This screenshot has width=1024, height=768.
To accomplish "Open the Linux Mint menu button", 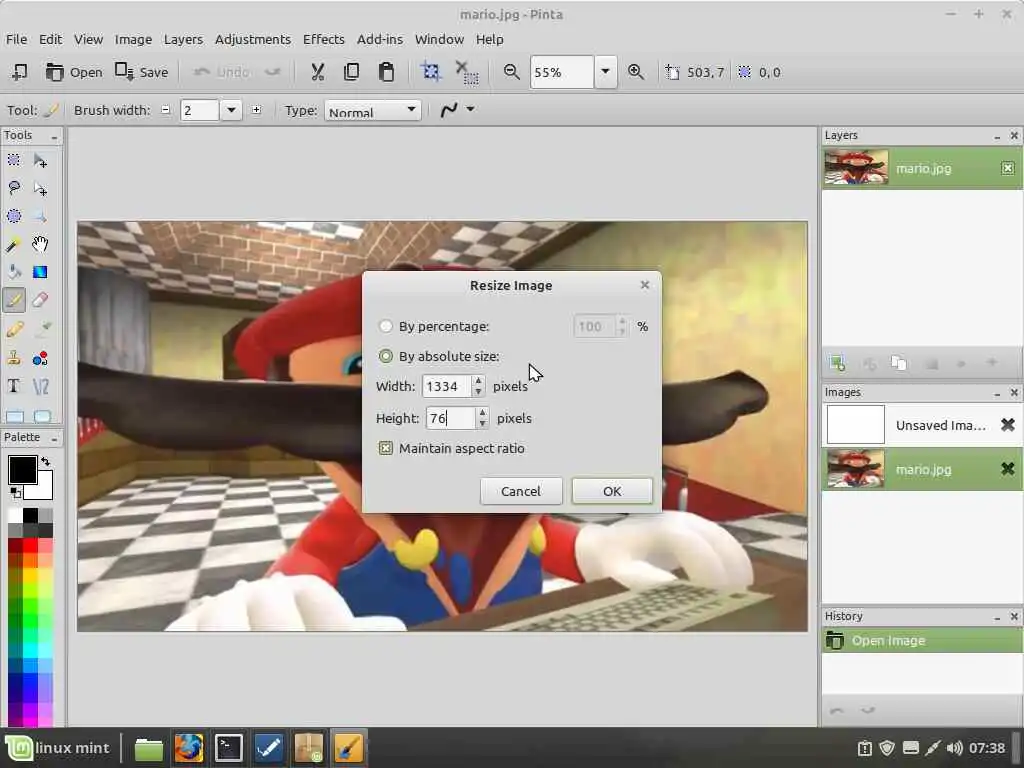I will 57,748.
